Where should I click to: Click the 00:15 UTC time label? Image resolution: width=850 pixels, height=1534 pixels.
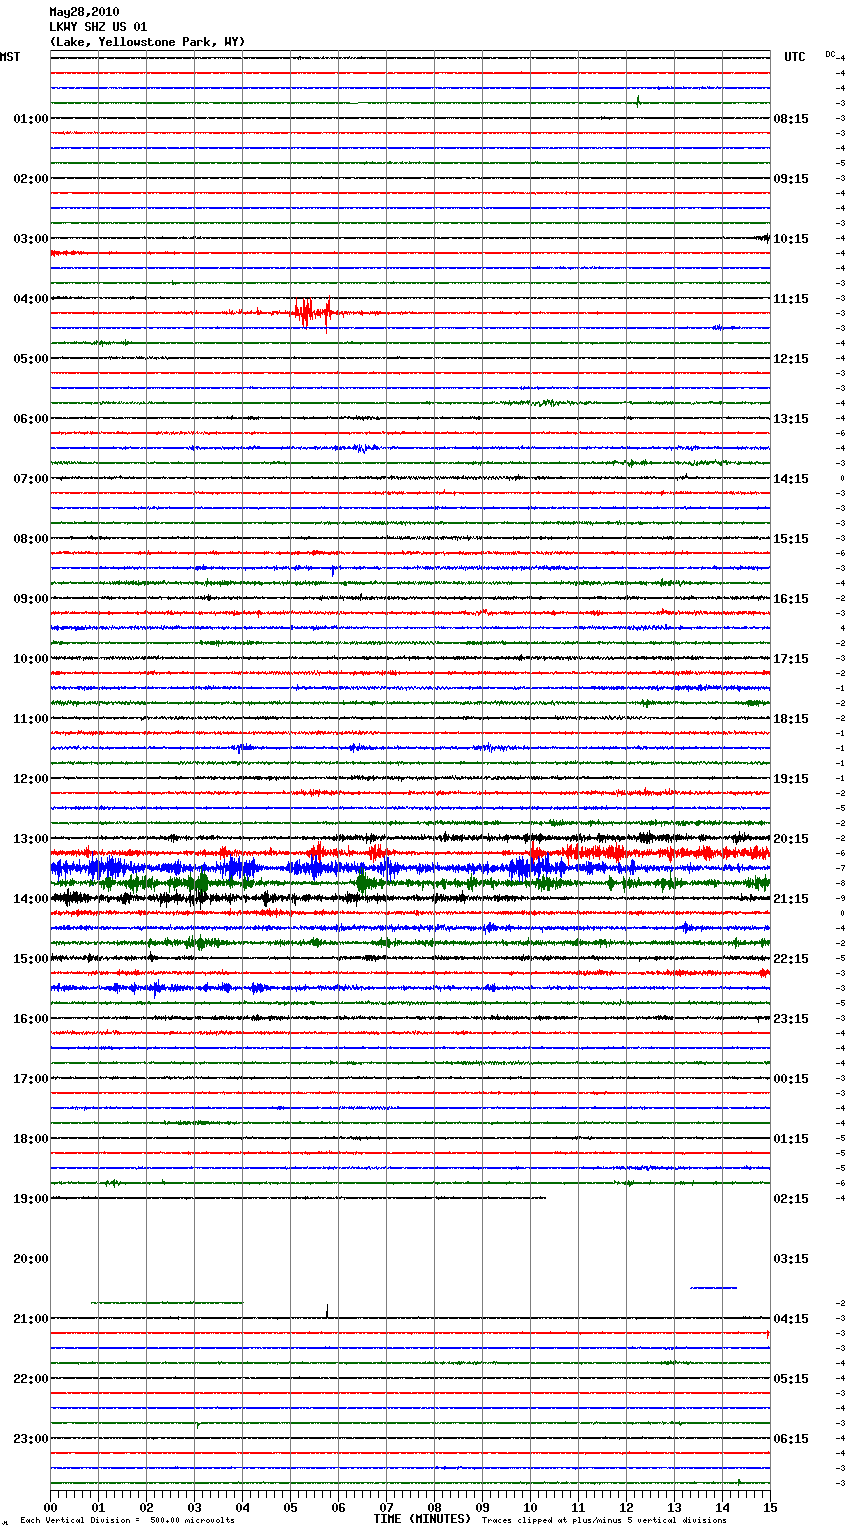coord(791,1079)
